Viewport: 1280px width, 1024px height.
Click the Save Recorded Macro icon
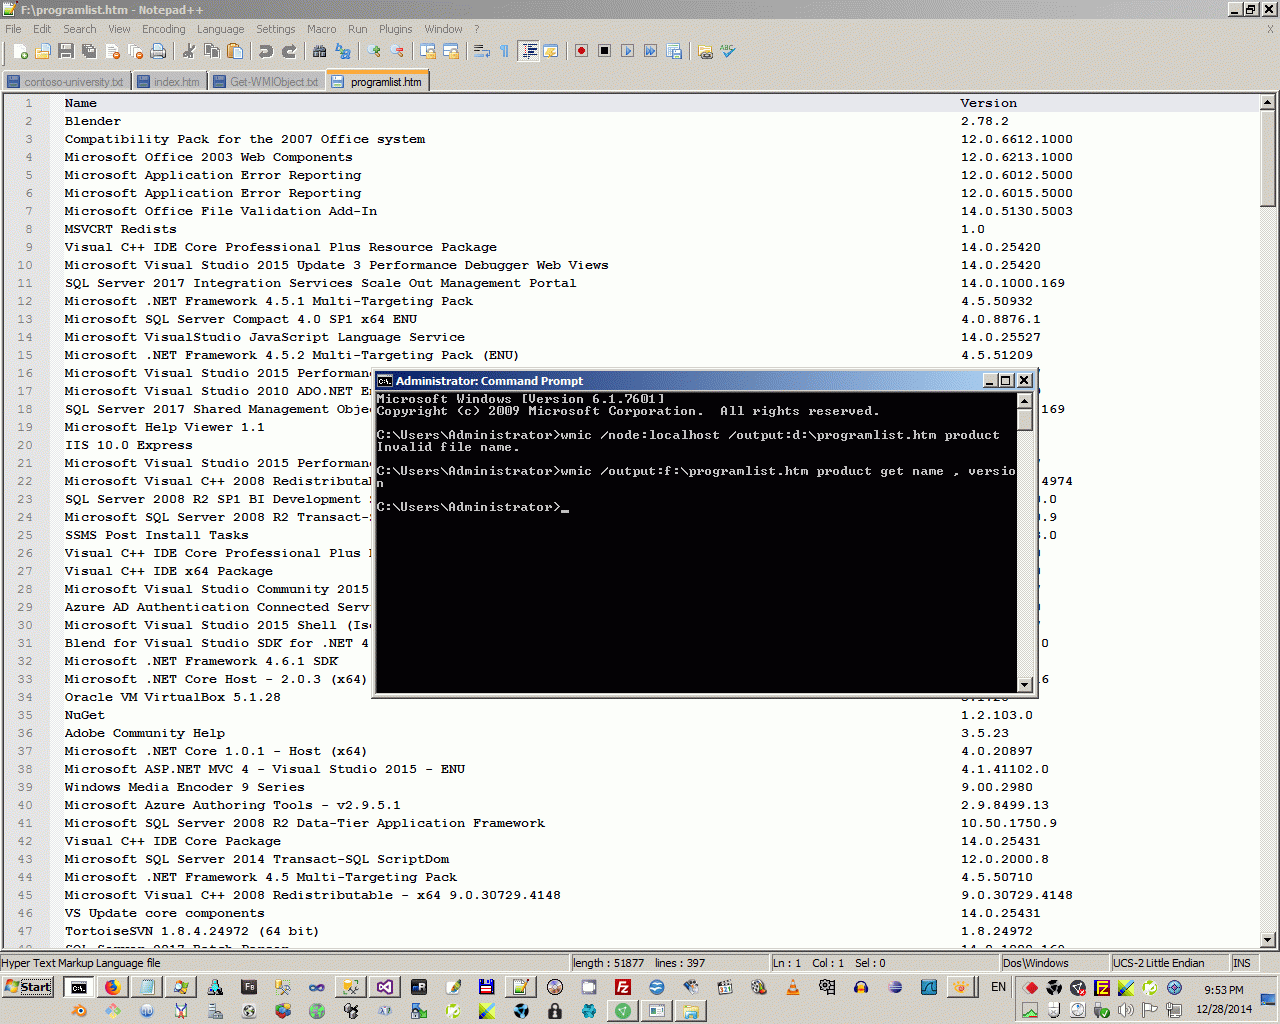673,51
